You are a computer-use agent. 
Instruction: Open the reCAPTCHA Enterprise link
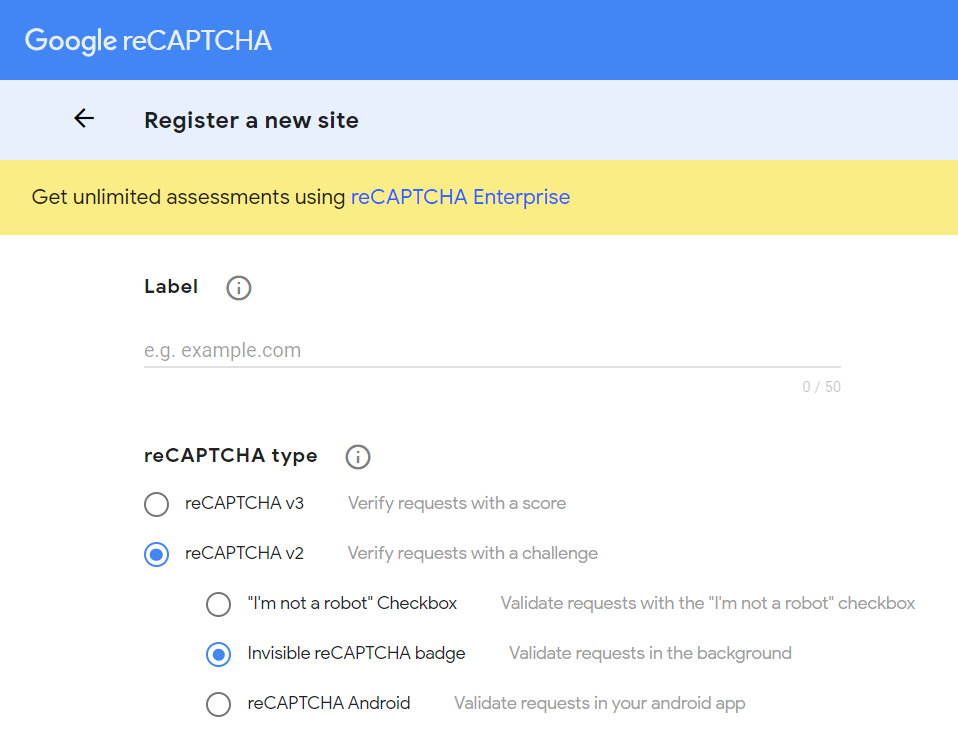click(x=460, y=197)
